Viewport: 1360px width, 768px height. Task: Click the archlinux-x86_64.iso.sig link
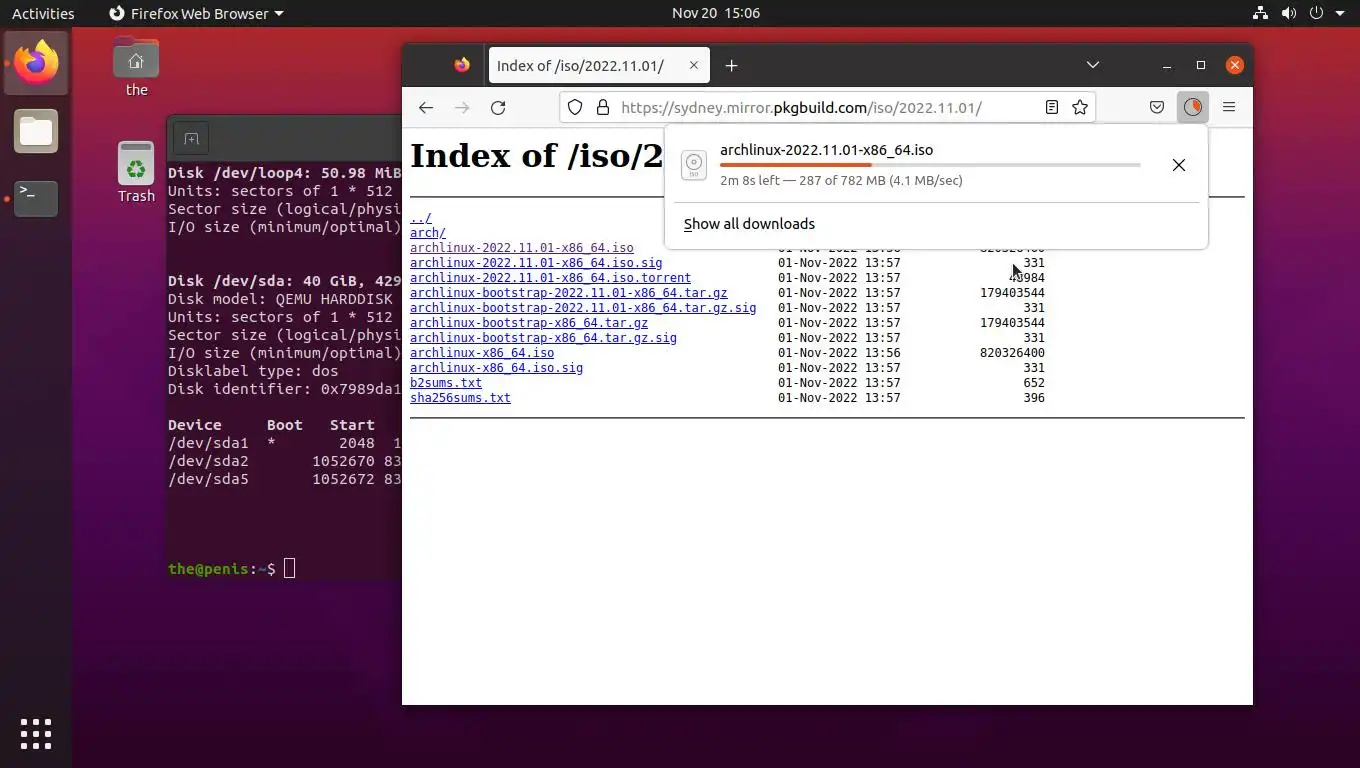(496, 367)
